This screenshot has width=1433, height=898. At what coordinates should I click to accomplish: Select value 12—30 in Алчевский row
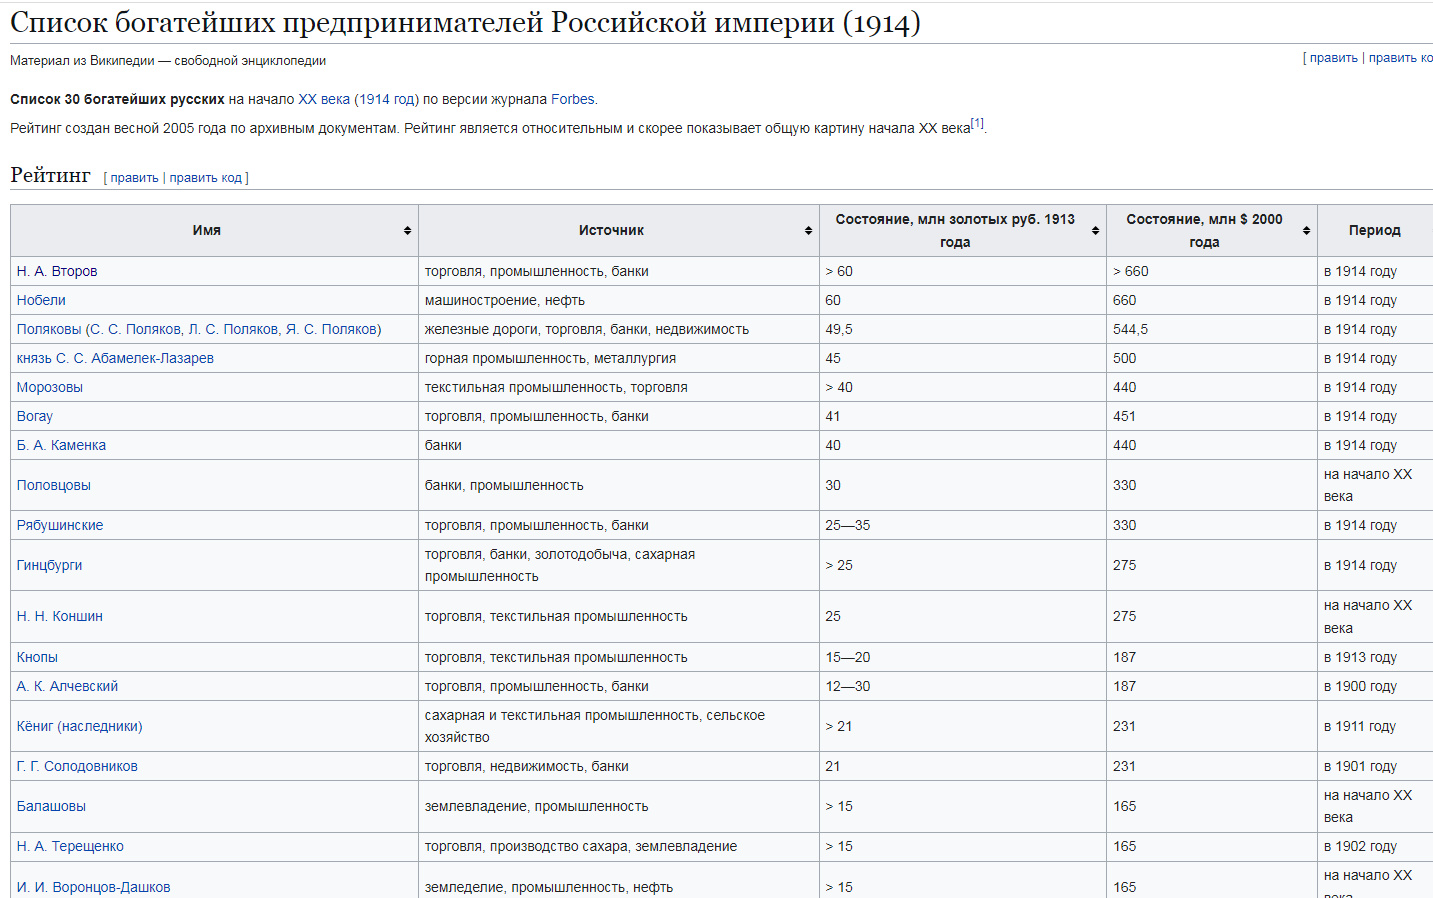pyautogui.click(x=848, y=686)
